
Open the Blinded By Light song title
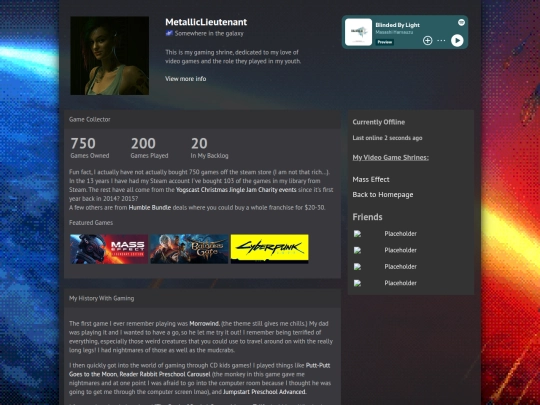click(397, 25)
